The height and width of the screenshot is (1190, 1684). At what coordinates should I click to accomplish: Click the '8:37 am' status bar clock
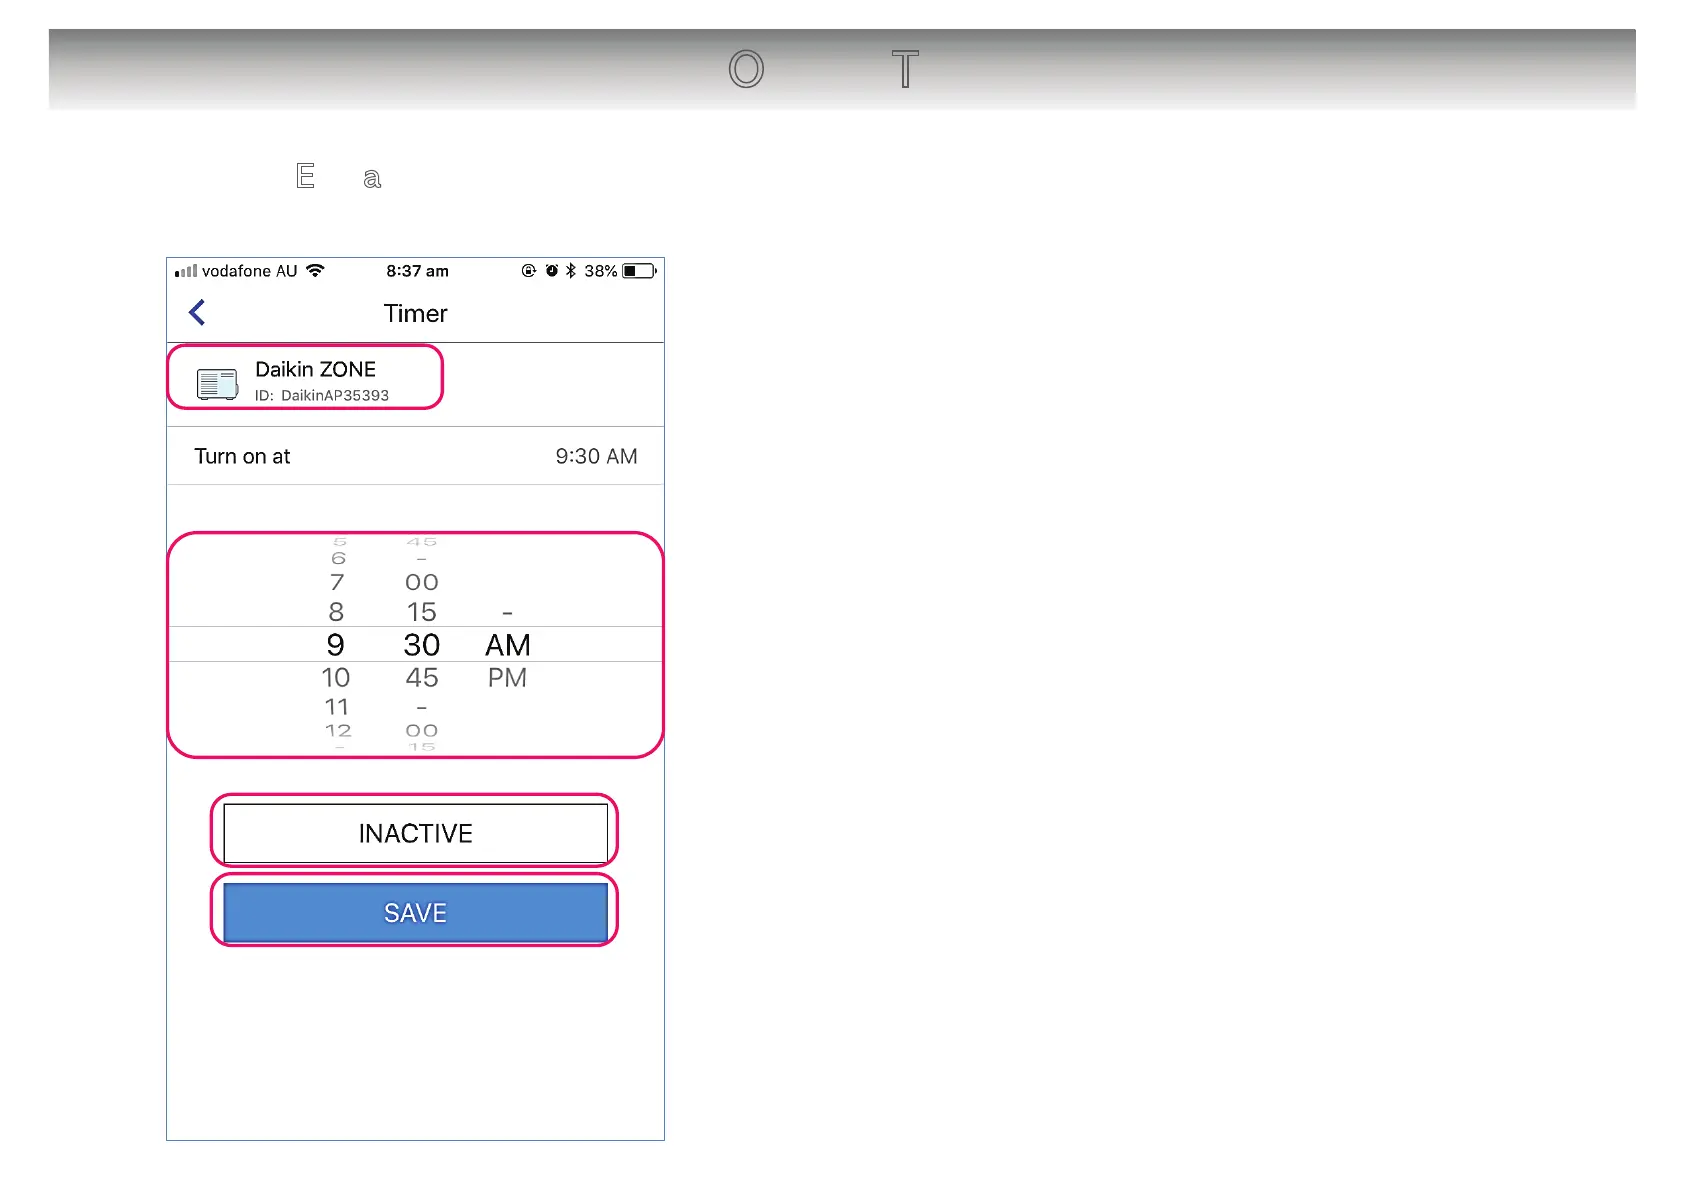click(x=417, y=271)
